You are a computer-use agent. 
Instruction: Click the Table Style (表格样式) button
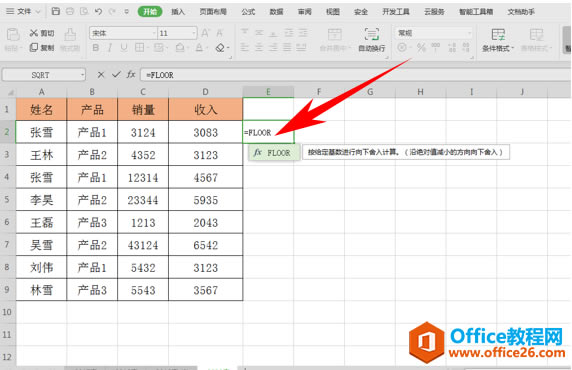tap(536, 39)
